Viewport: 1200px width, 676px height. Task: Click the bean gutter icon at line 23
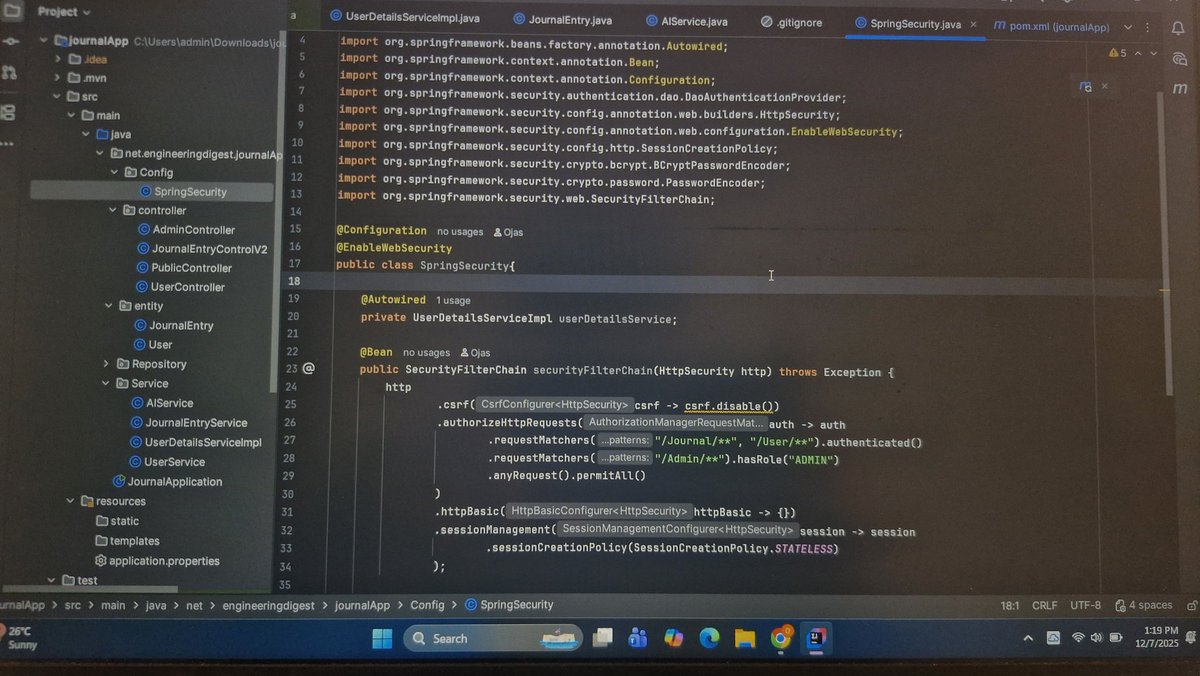[x=309, y=369]
